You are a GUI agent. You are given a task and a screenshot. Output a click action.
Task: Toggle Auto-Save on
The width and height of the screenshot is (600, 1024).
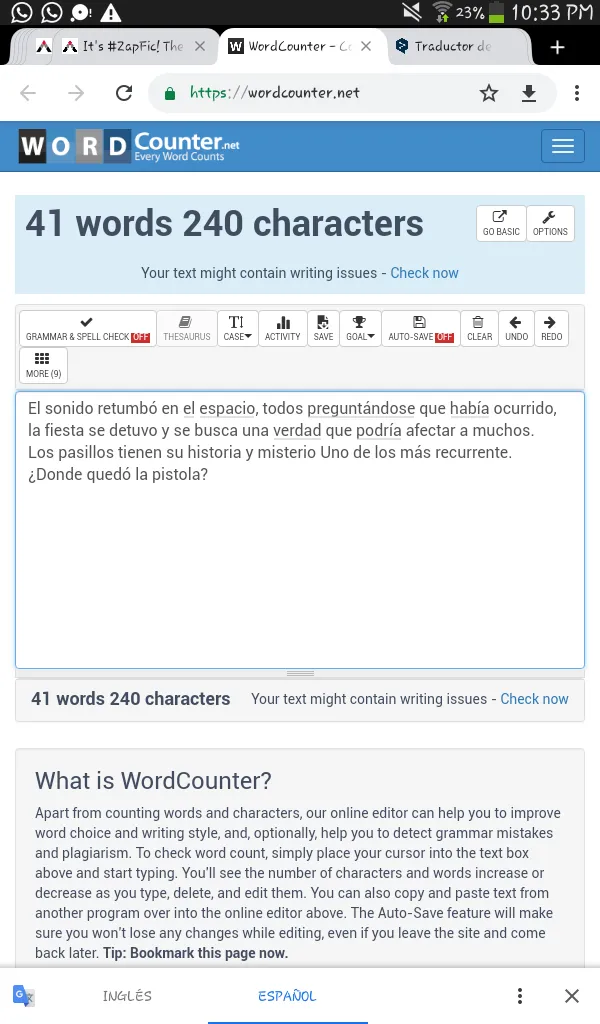tap(420, 328)
